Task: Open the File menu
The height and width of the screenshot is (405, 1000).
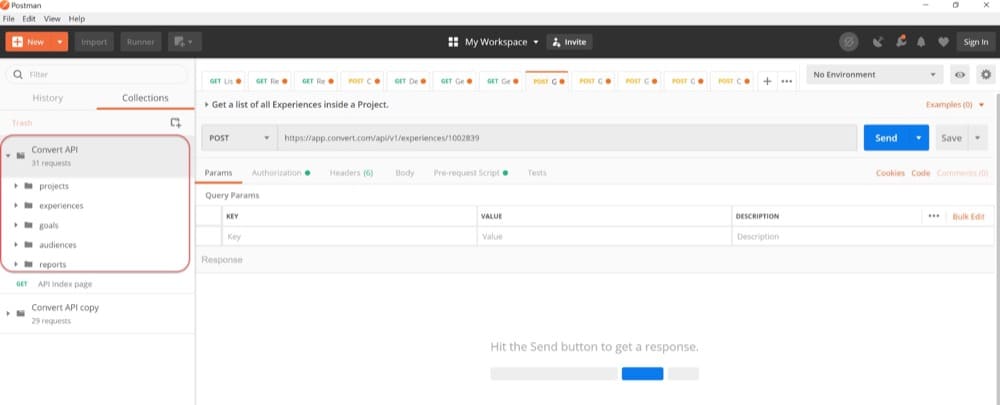Action: (8, 19)
